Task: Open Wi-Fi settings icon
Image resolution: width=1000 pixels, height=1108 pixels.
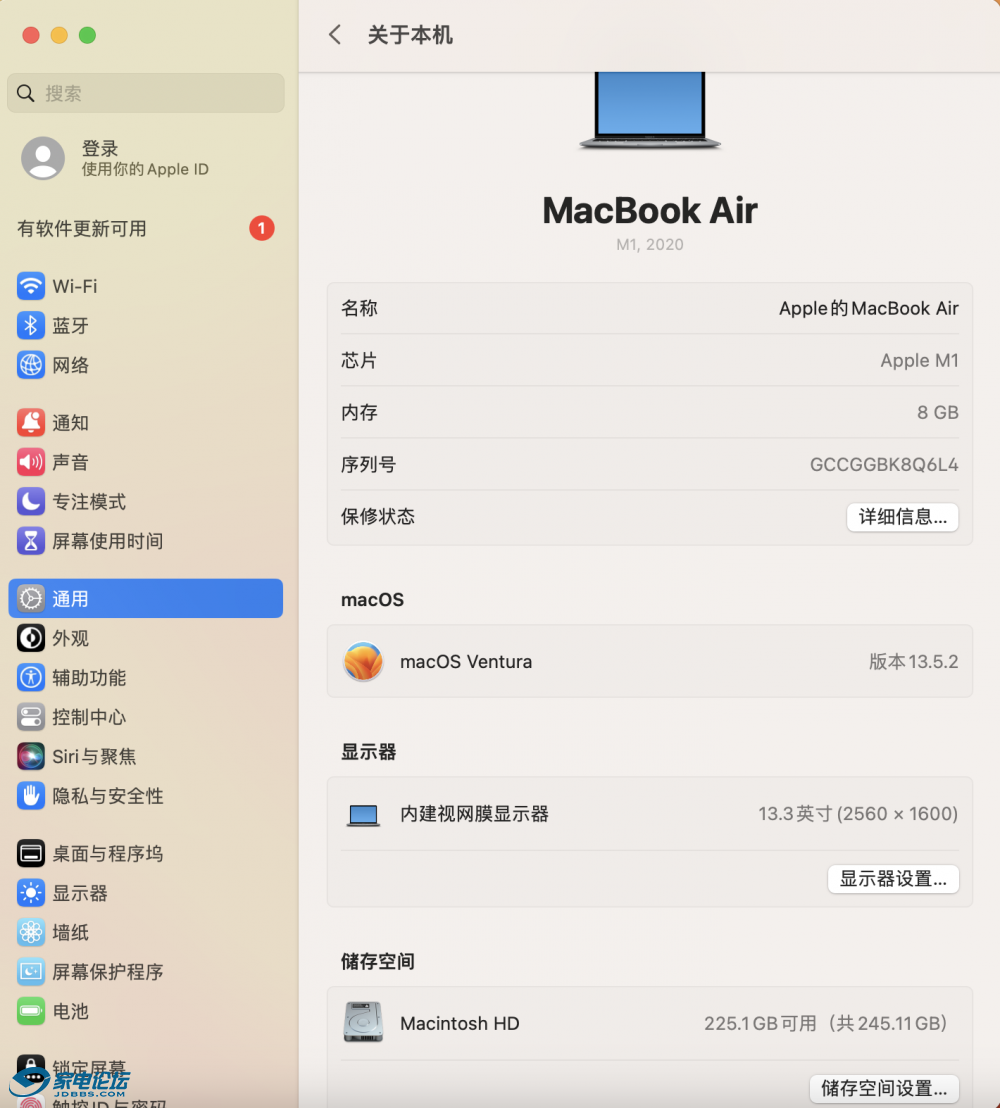Action: (30, 286)
